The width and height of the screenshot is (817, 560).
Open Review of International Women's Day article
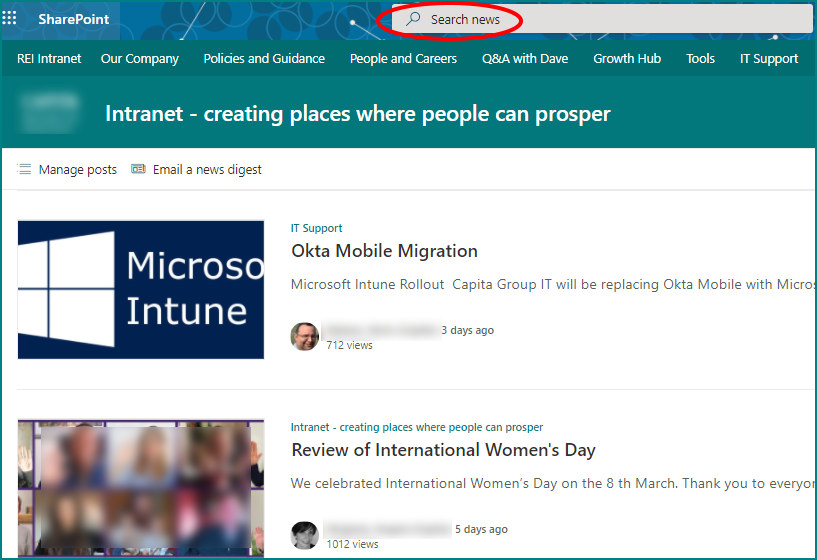[x=443, y=450]
